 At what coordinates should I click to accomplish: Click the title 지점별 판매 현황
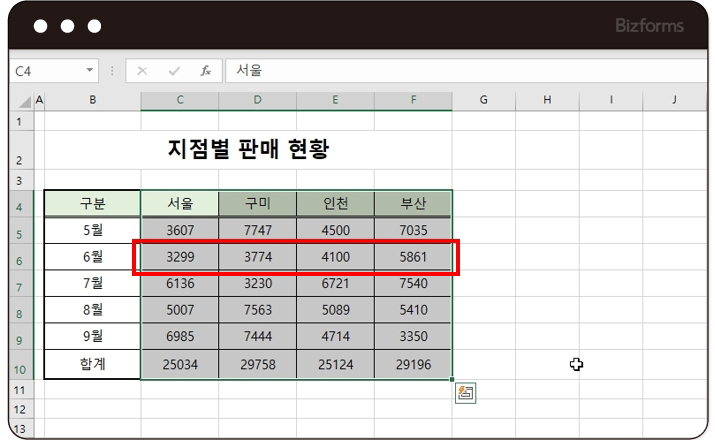248,150
